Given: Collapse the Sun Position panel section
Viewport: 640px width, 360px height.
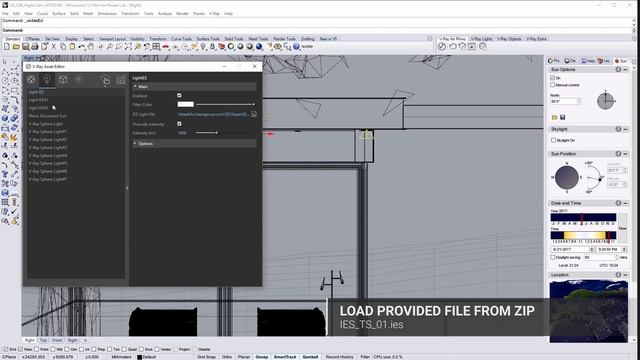Looking at the screenshot, I should pos(626,154).
